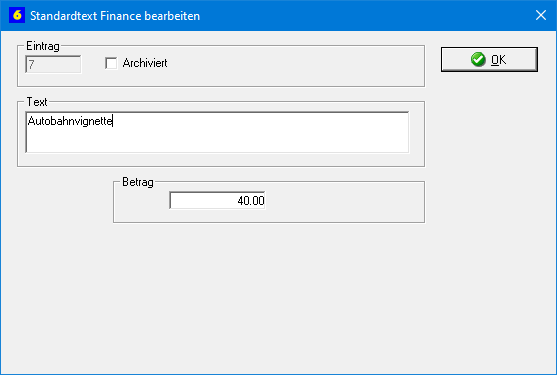Click the Archiviert label text
The height and width of the screenshot is (375, 557).
145,63
